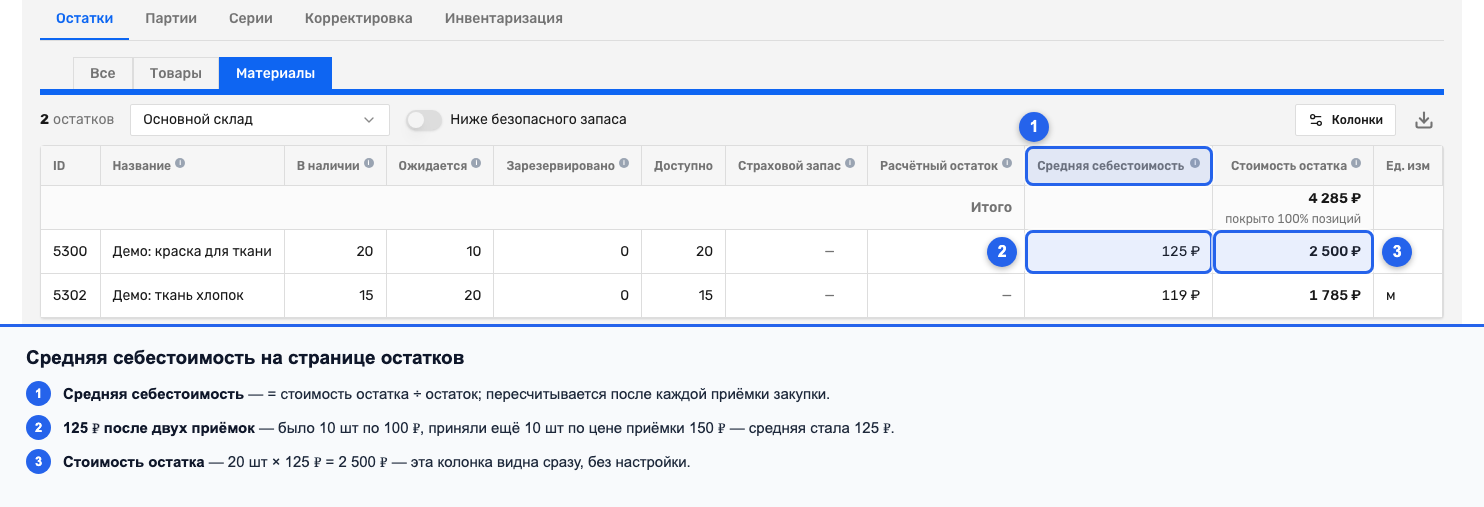Click info icon next to Ожидается header

point(476,165)
